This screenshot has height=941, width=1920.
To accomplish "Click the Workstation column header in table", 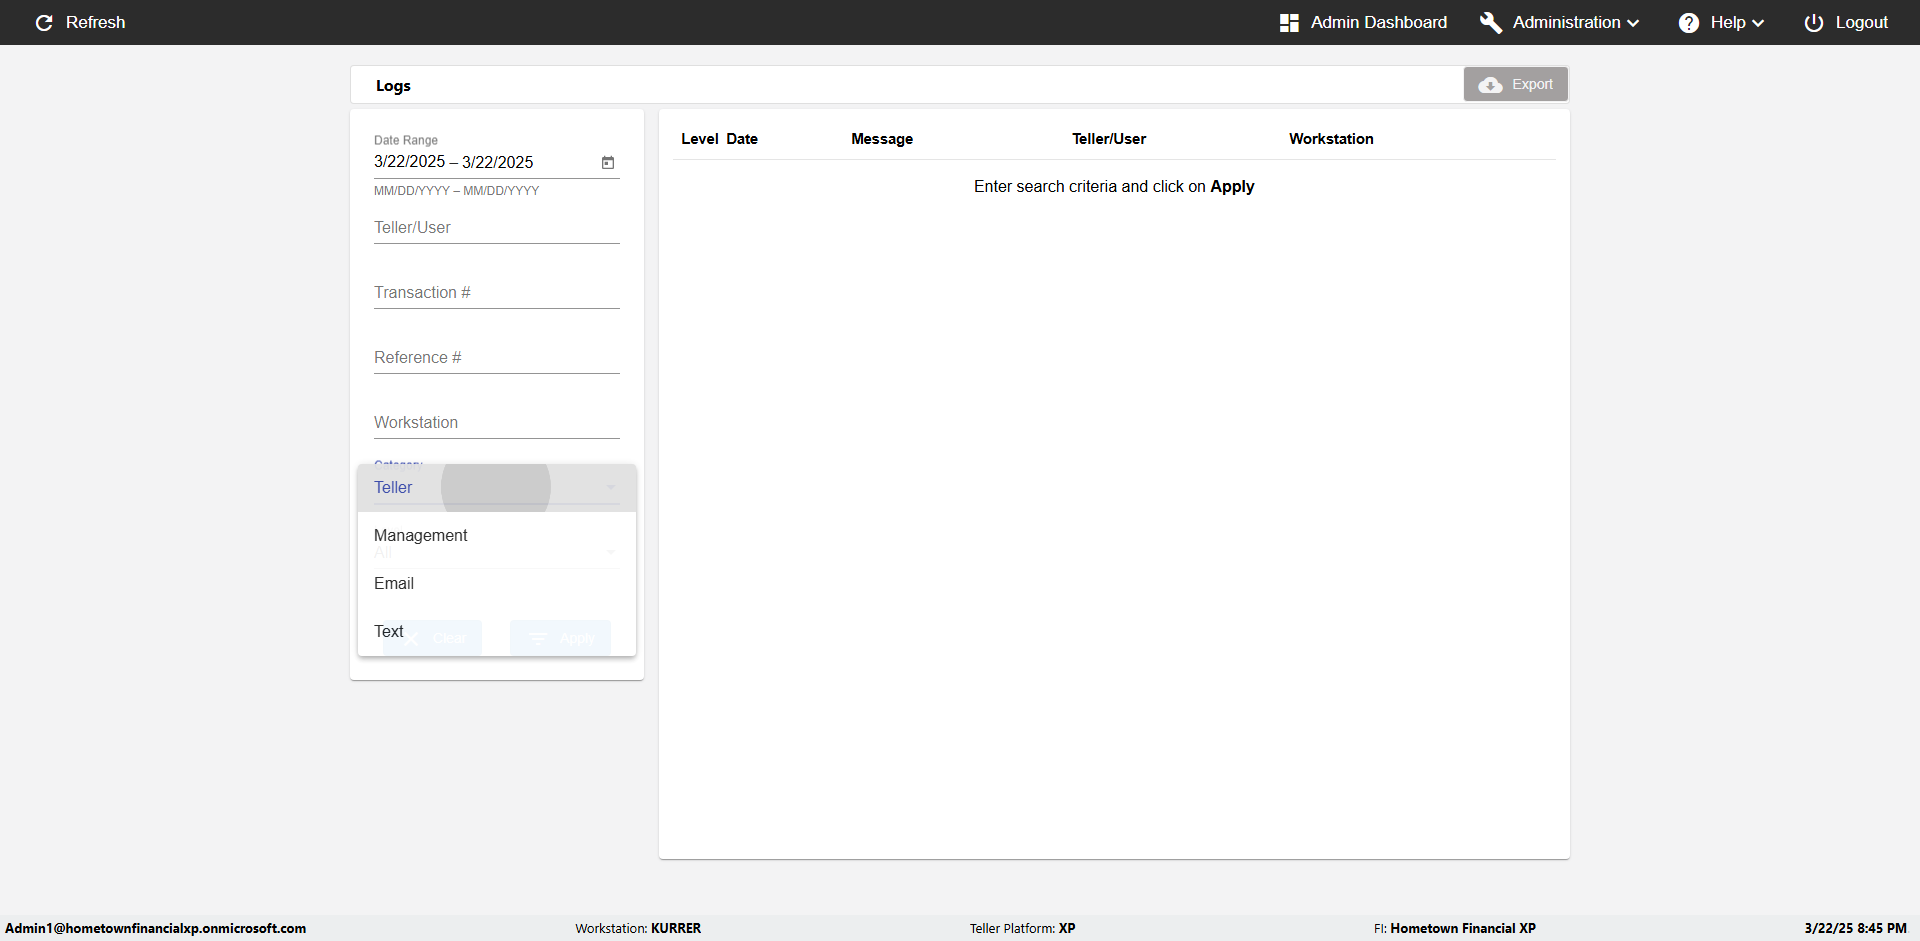I will pos(1331,139).
